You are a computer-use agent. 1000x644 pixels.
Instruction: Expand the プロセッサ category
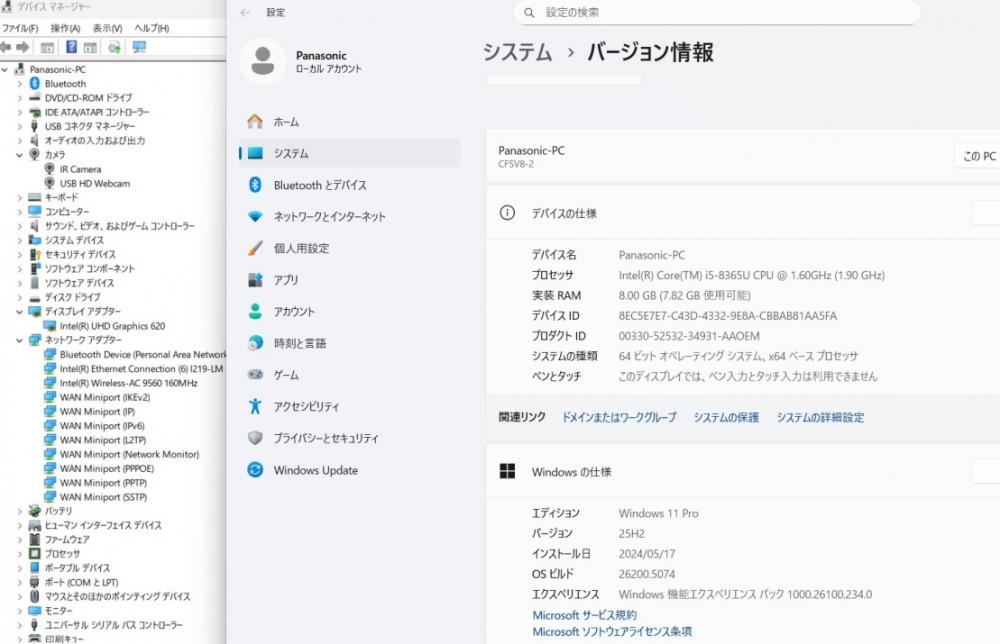(20, 553)
